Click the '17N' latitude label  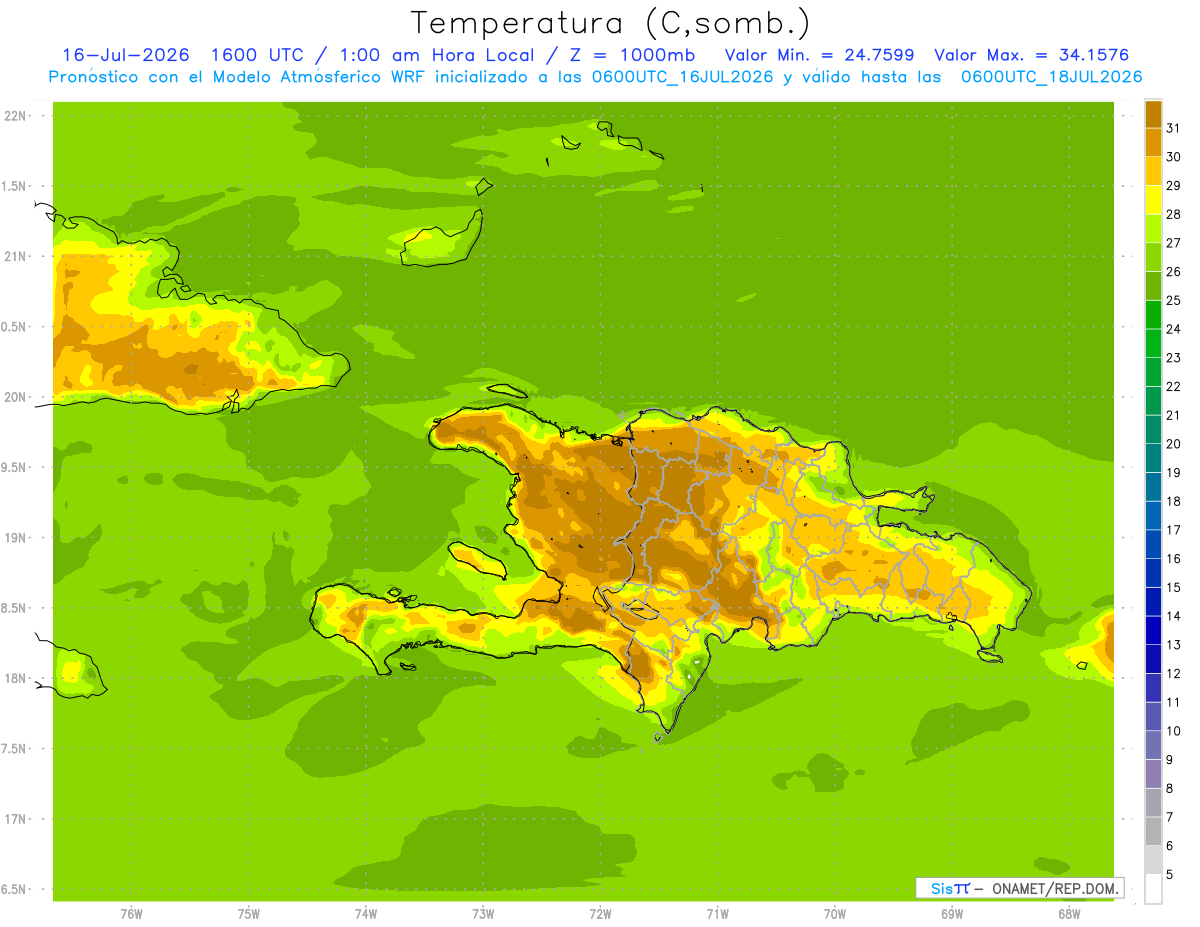pos(15,819)
